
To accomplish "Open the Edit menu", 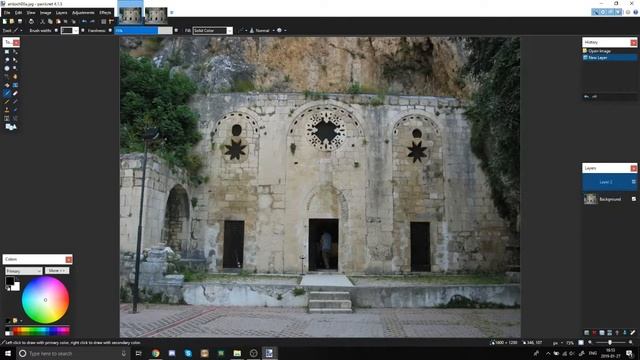I will (x=18, y=13).
